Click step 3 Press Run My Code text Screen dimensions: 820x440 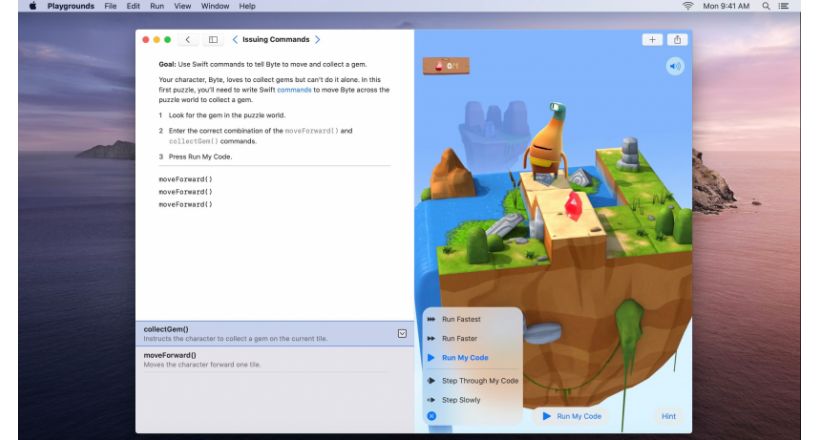(x=200, y=156)
